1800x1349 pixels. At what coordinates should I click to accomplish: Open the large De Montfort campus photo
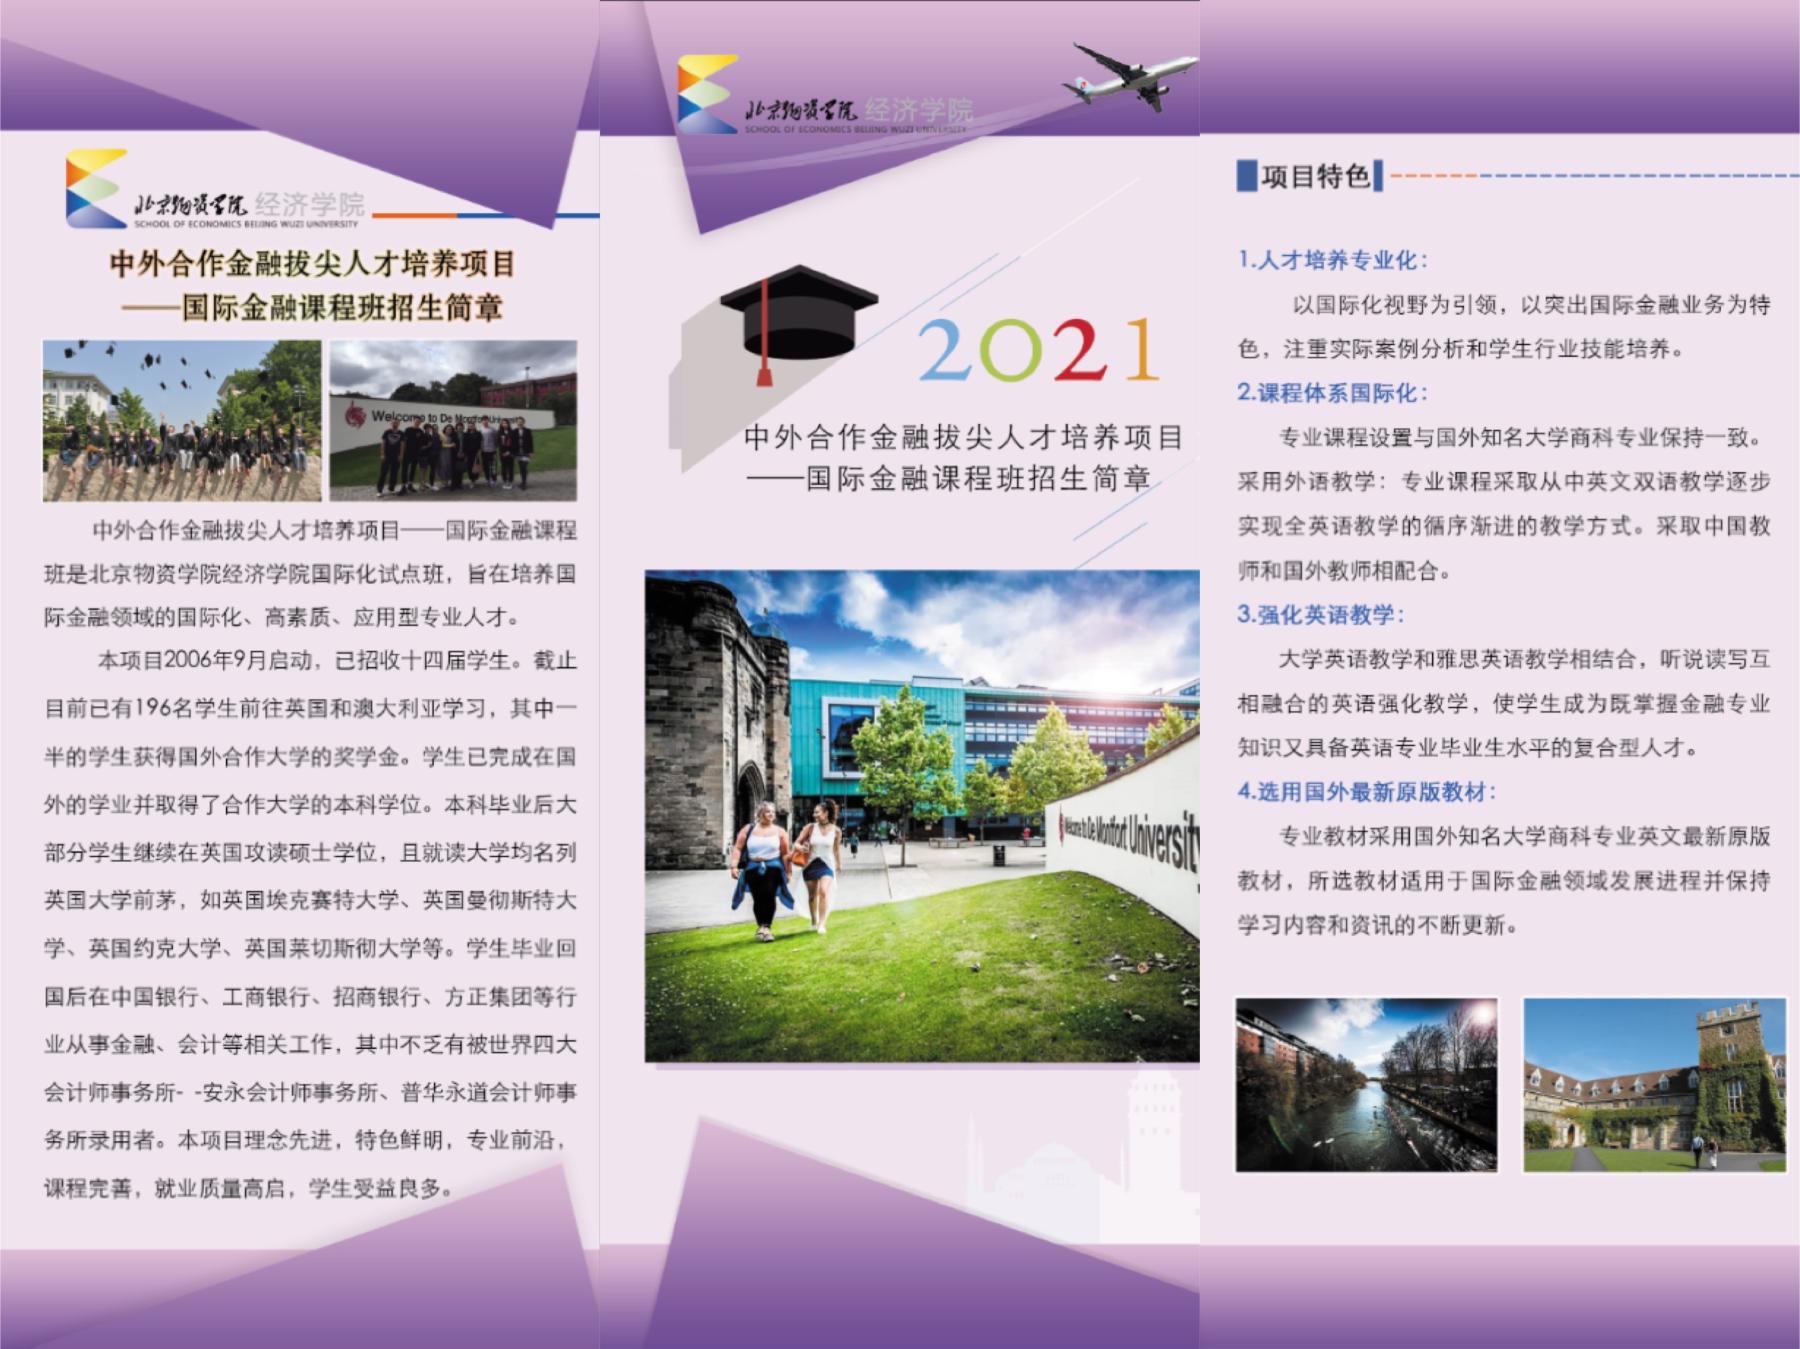921,815
